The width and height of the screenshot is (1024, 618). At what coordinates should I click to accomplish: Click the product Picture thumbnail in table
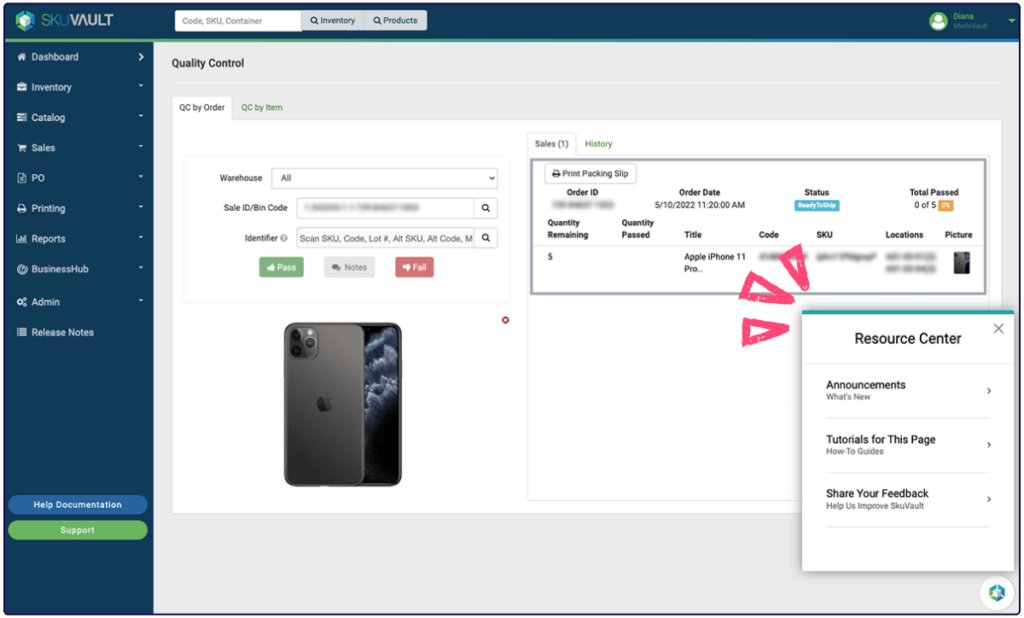pyautogui.click(x=961, y=263)
